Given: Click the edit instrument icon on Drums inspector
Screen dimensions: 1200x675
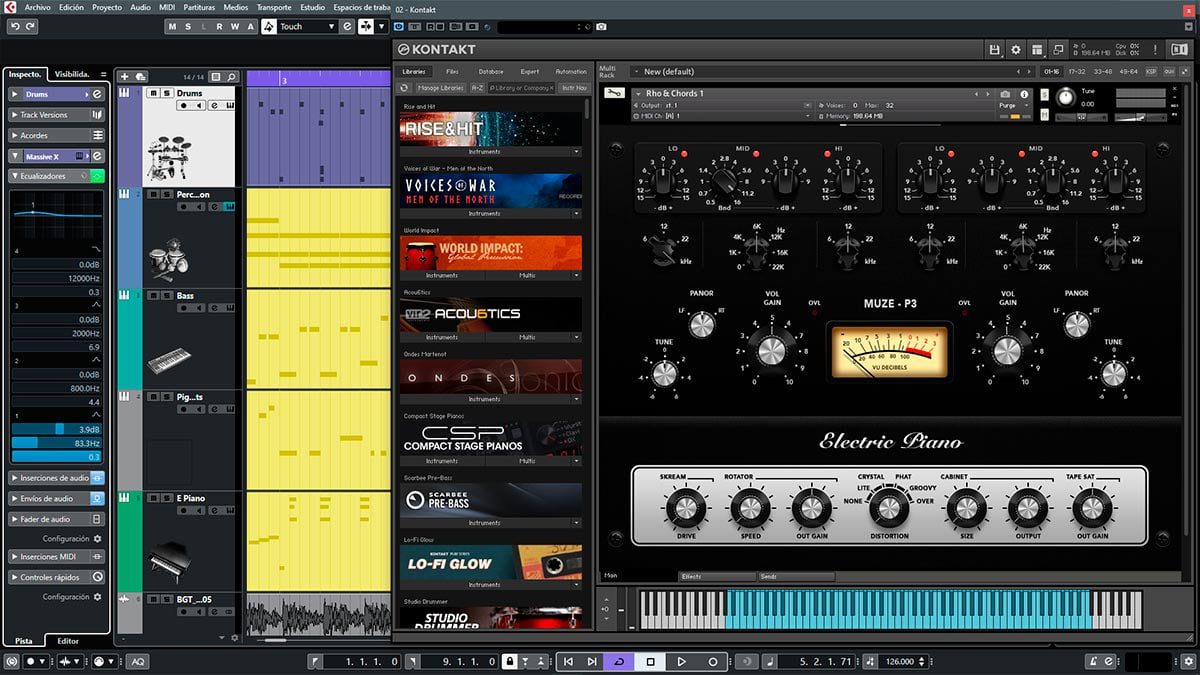Looking at the screenshot, I should point(97,94).
